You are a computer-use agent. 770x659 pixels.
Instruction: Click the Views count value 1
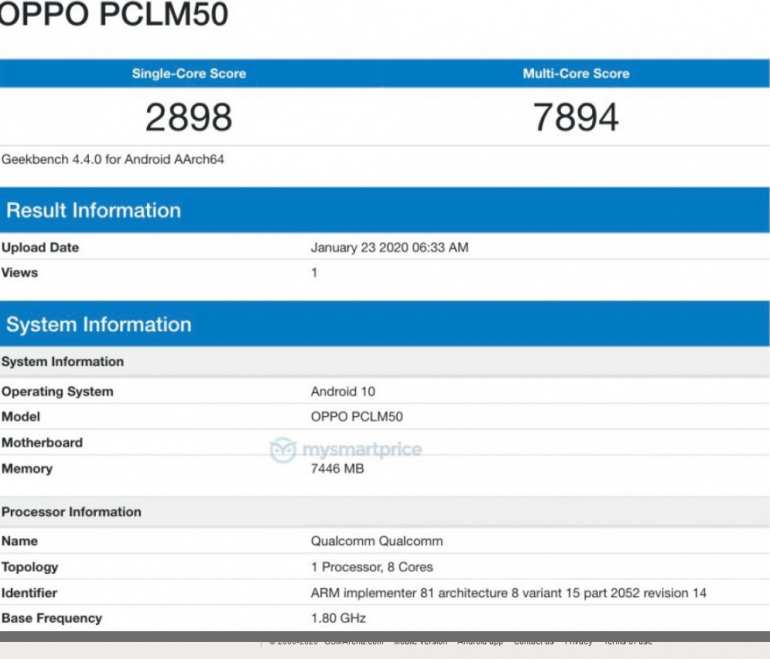coord(314,273)
